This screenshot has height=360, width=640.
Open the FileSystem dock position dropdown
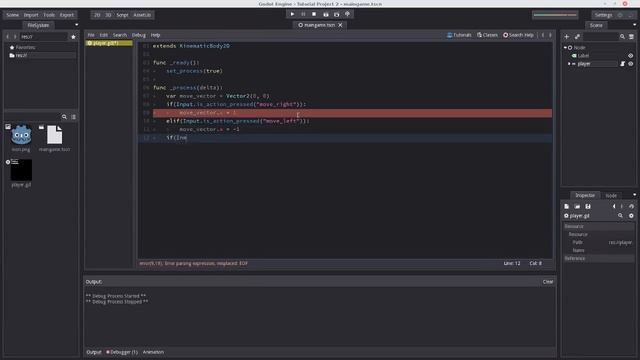coord(76,25)
